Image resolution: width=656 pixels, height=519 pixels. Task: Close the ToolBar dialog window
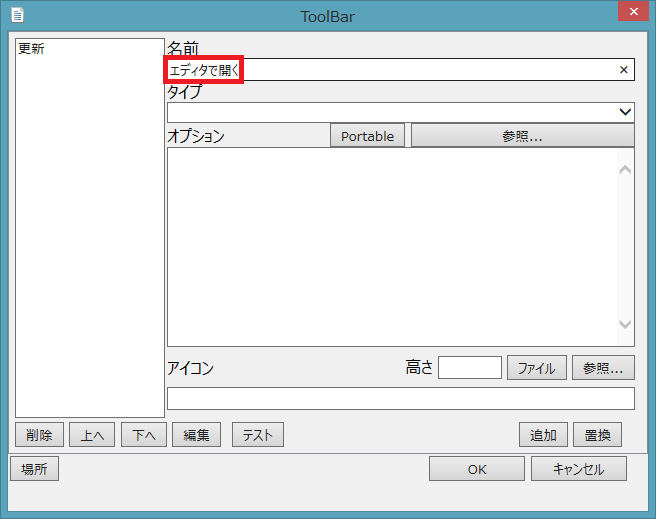[x=628, y=13]
